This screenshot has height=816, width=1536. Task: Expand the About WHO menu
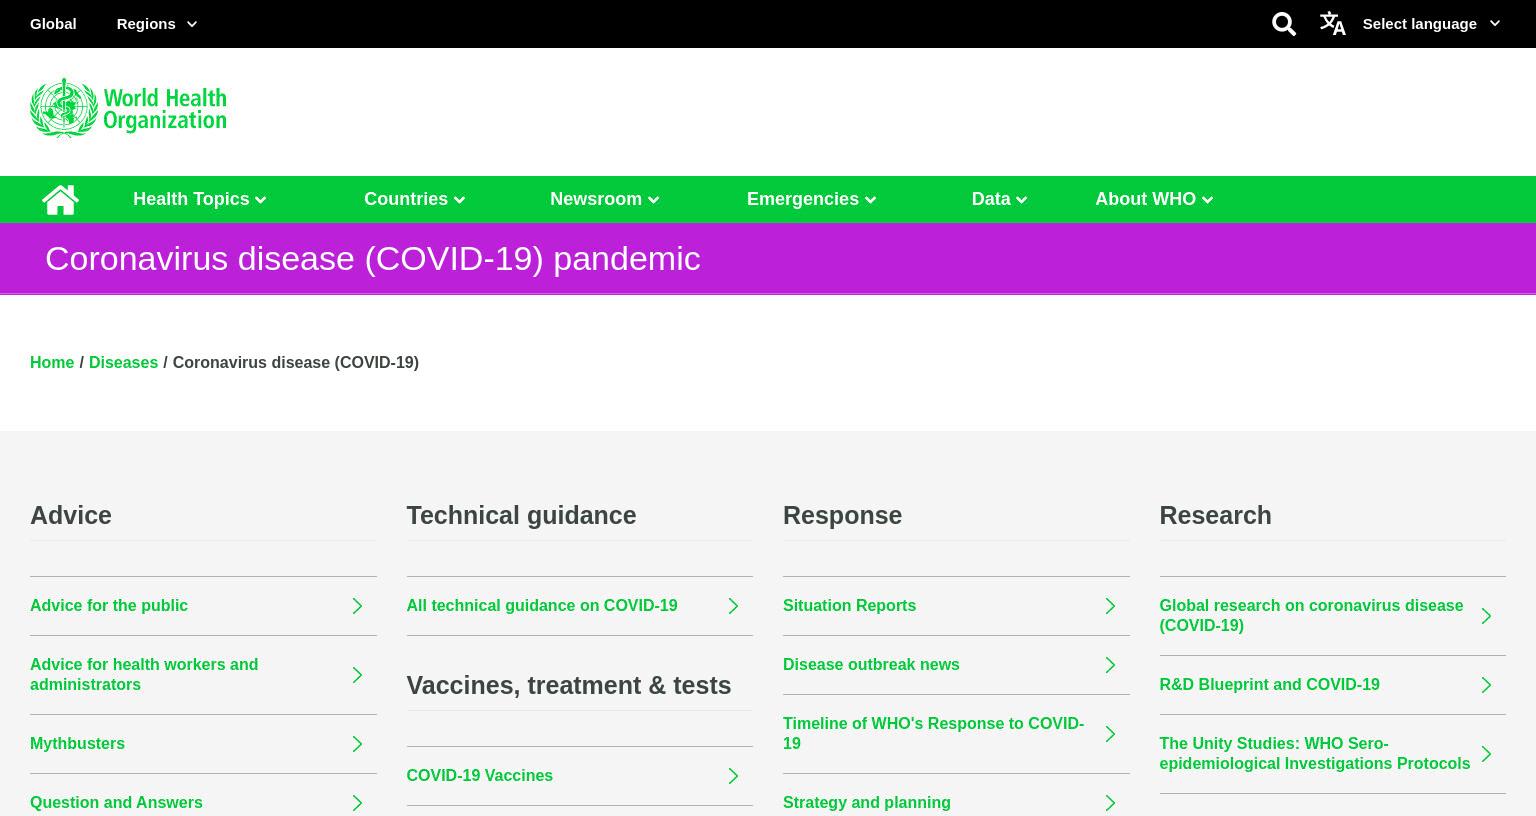point(1154,199)
